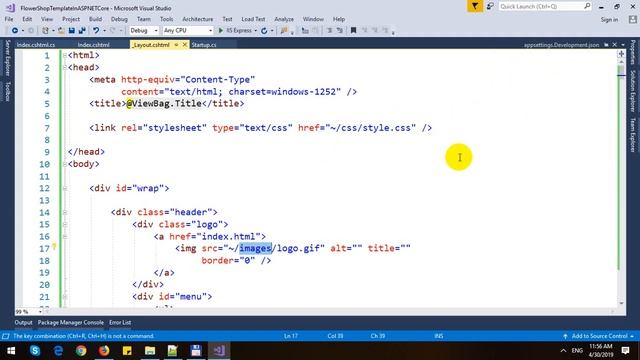Show hidden system tray icons chevron
Screen dimensions: 640x360
click(x=563, y=351)
